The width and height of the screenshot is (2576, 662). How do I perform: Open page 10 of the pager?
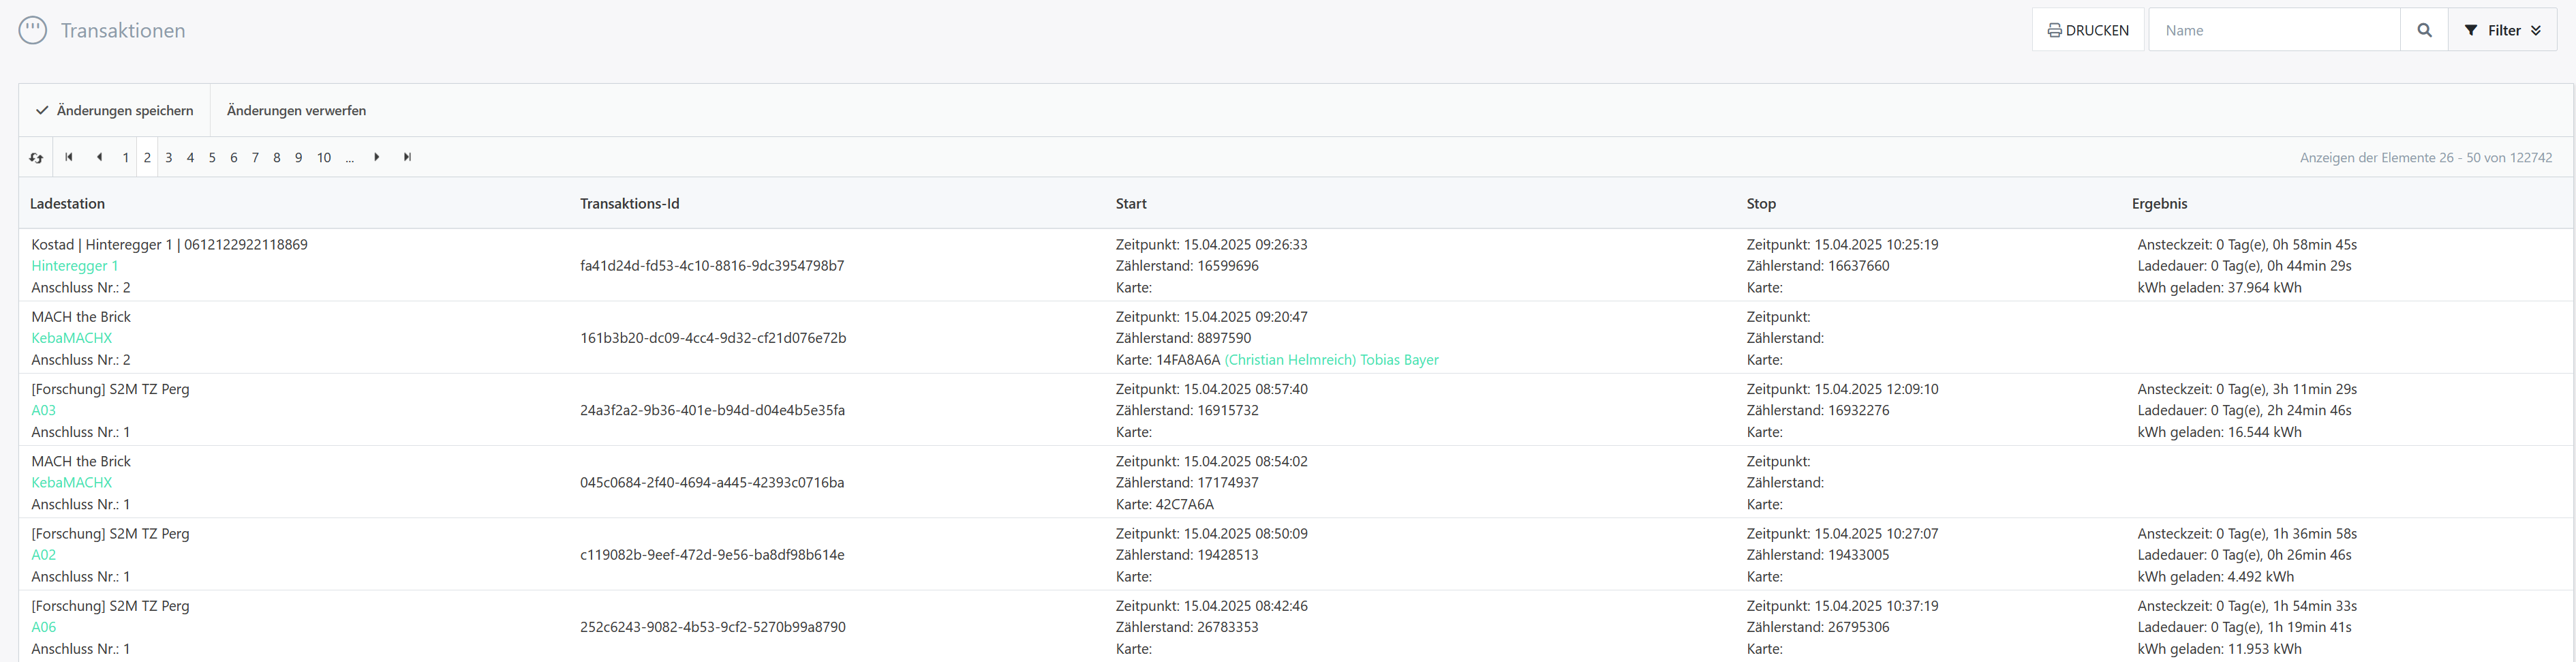[324, 158]
